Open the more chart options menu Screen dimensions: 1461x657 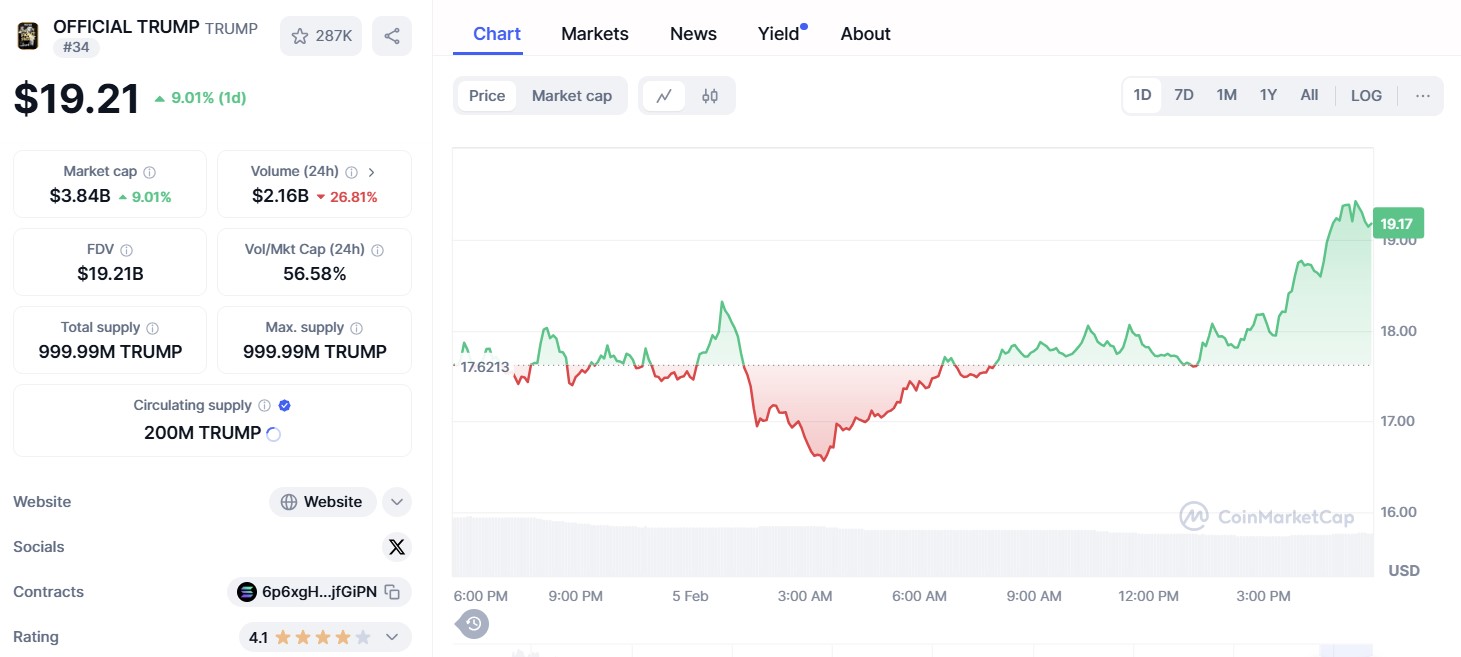click(1423, 96)
